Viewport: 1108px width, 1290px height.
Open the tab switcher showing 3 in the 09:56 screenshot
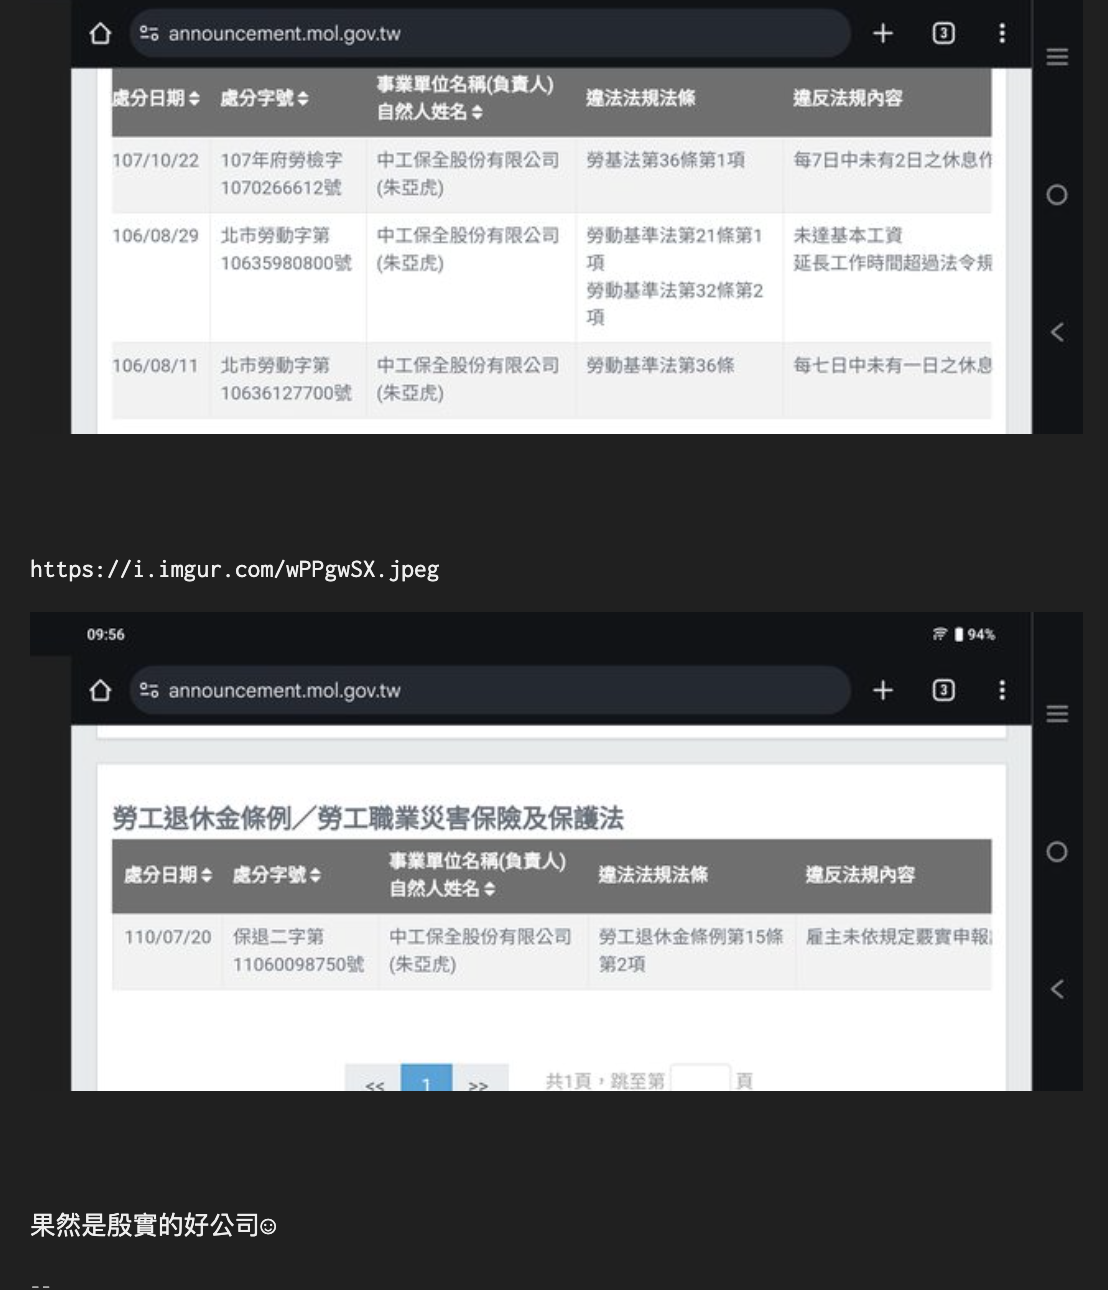(x=943, y=691)
